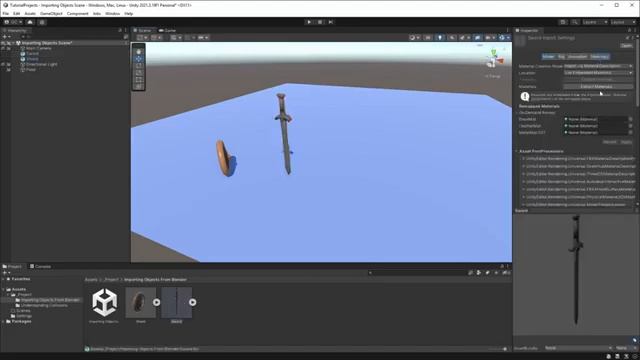The height and width of the screenshot is (360, 640).
Task: Select the Scale tool in scene toolbar
Action: click(x=139, y=73)
